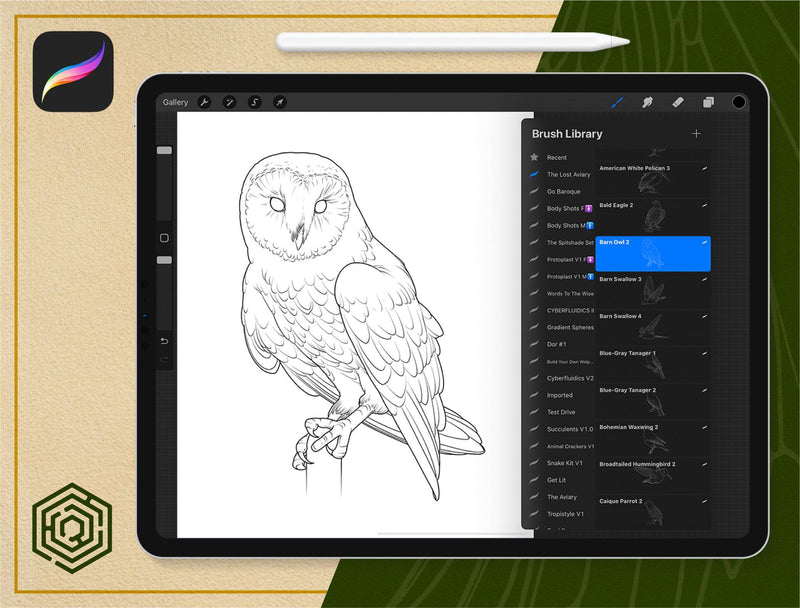Tap the undo arrow
This screenshot has height=608, width=800.
point(164,340)
